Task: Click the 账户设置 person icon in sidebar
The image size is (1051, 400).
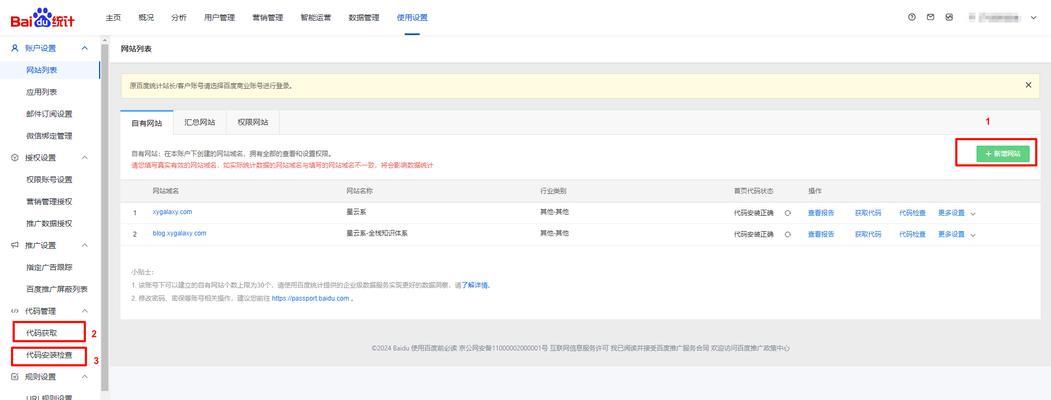Action: pyautogui.click(x=14, y=48)
